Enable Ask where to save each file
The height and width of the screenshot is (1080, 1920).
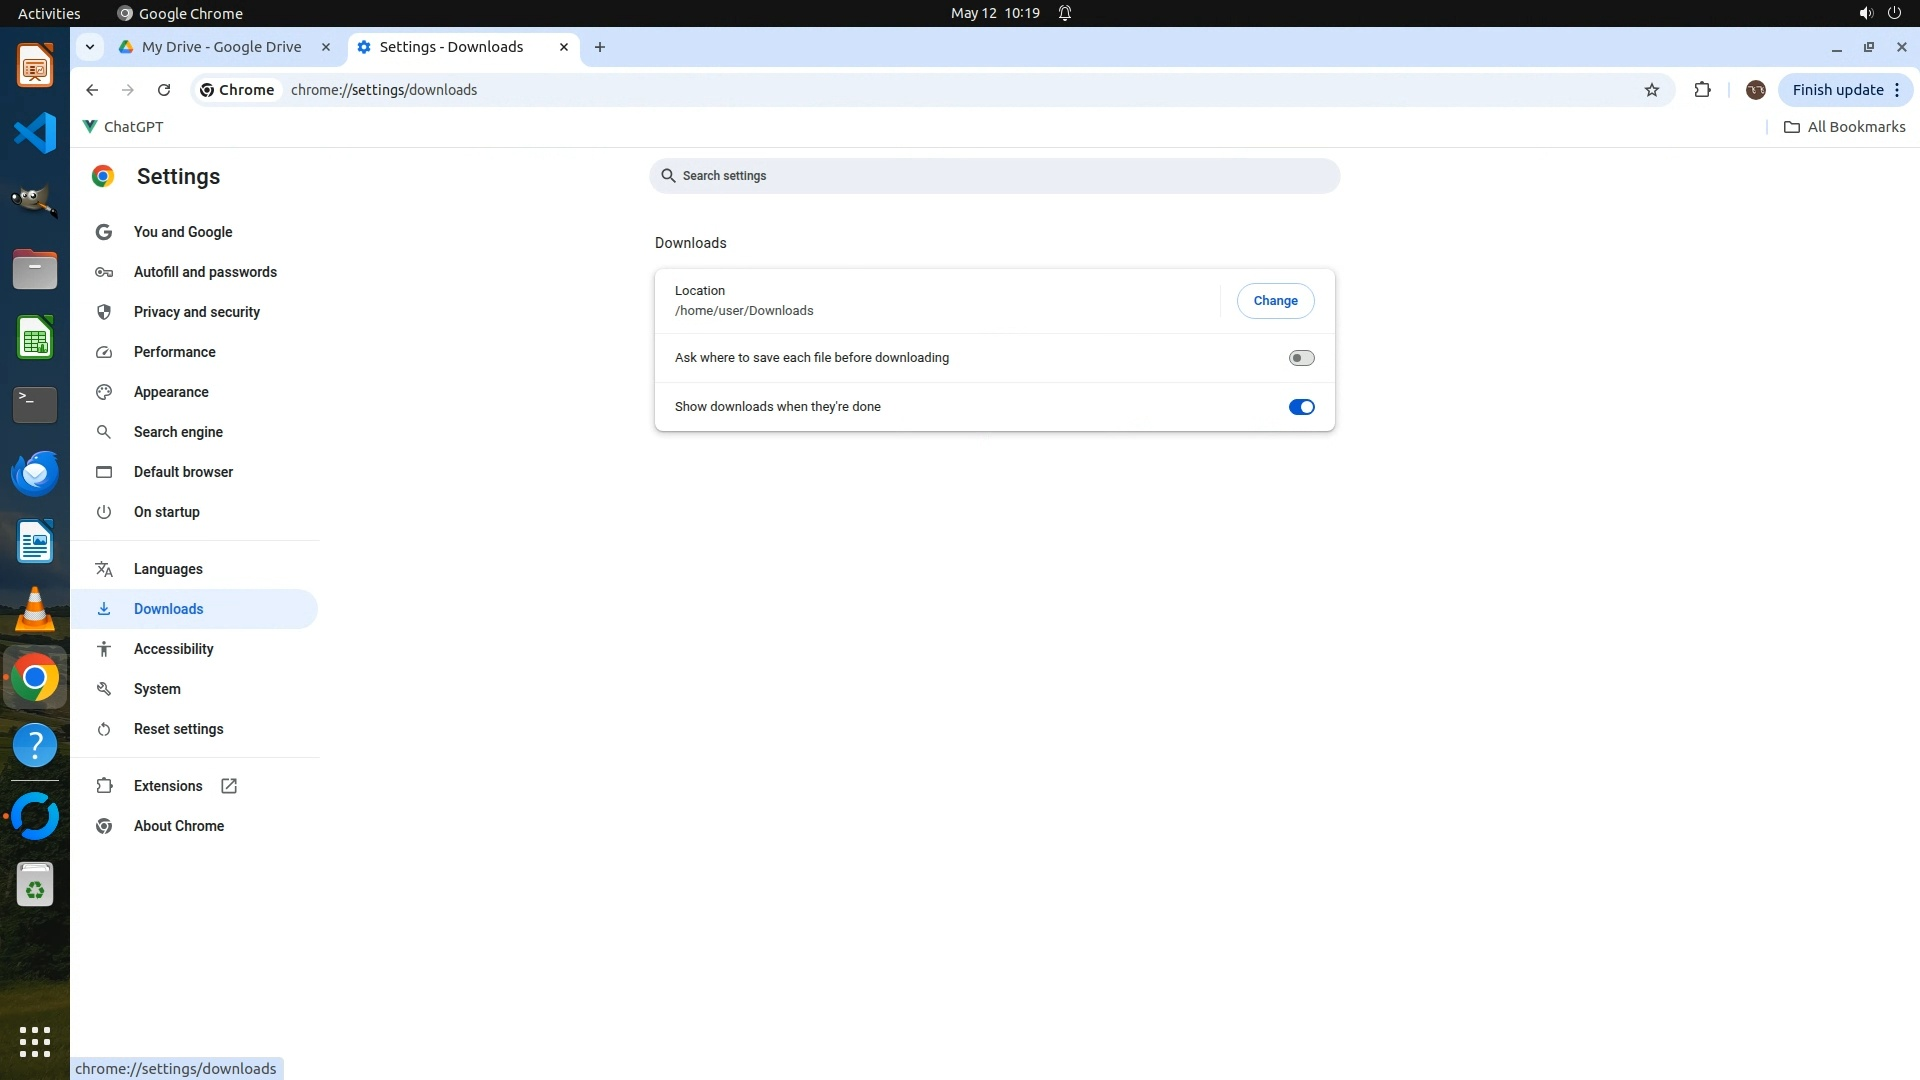1301,358
